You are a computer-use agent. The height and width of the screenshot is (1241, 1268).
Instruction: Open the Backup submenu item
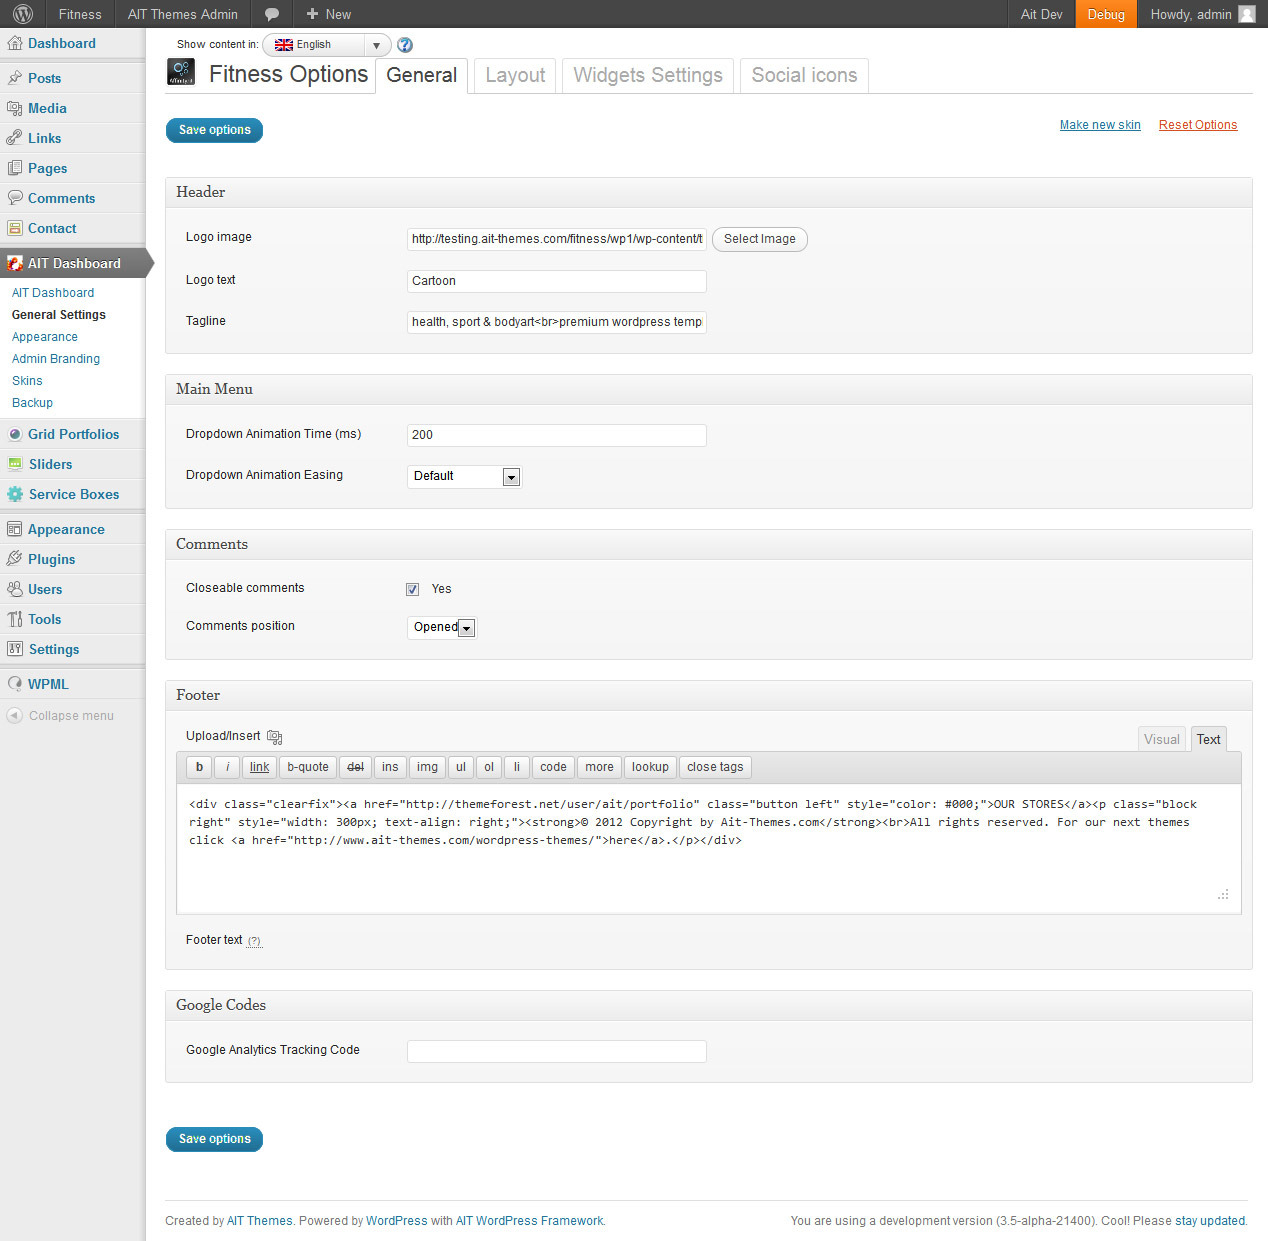pos(32,403)
